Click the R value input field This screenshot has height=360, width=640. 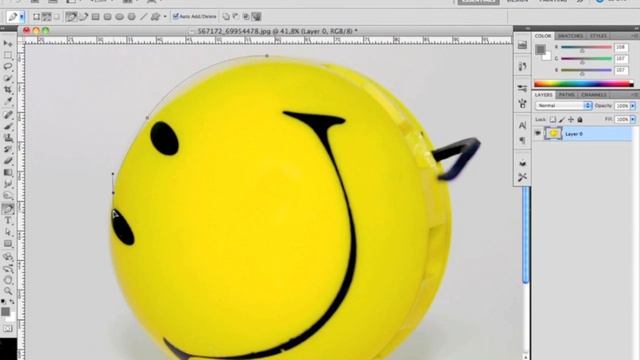pyautogui.click(x=621, y=47)
